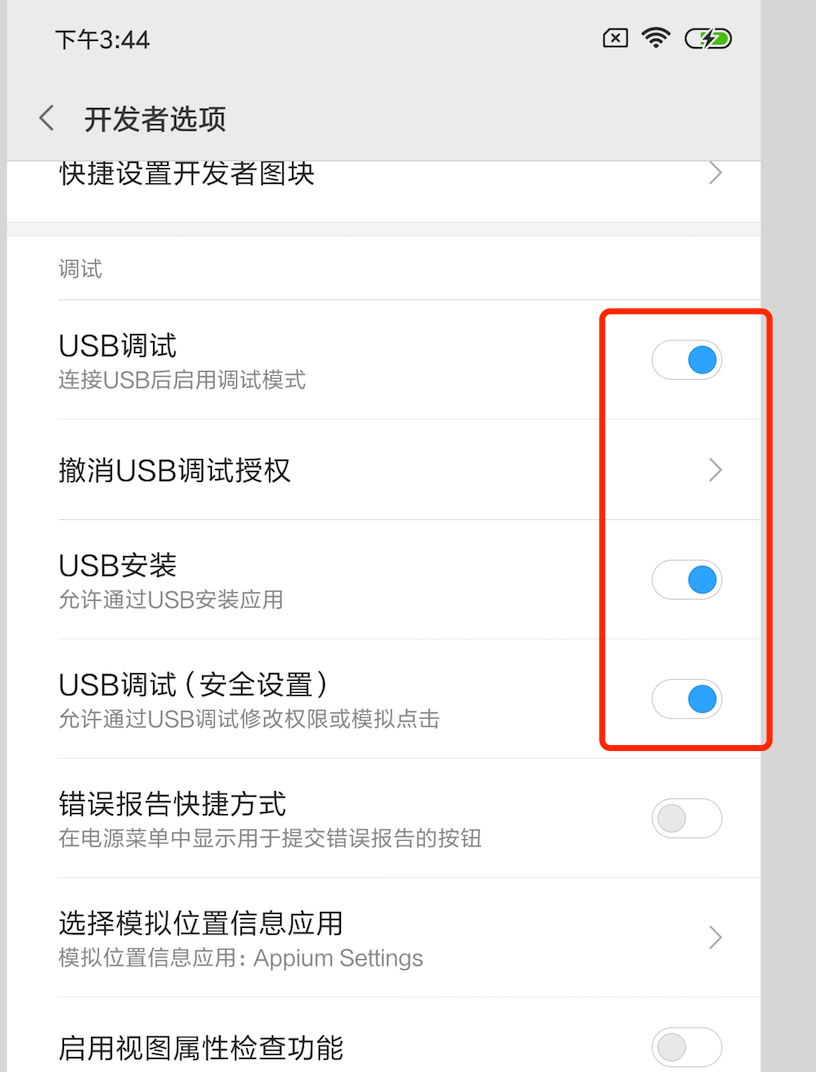Image resolution: width=816 pixels, height=1072 pixels.
Task: Select the 调试 section header
Action: (80, 269)
